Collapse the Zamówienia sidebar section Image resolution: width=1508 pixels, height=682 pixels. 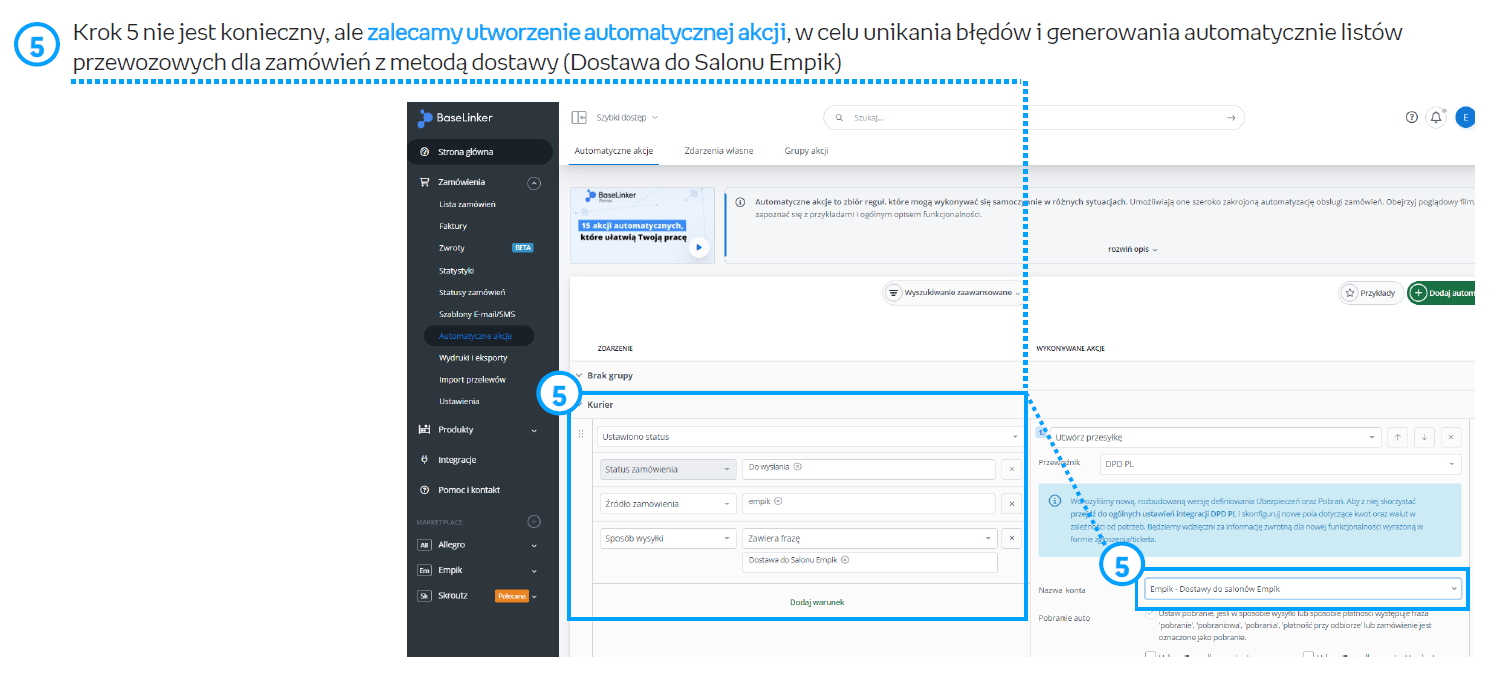tap(534, 183)
